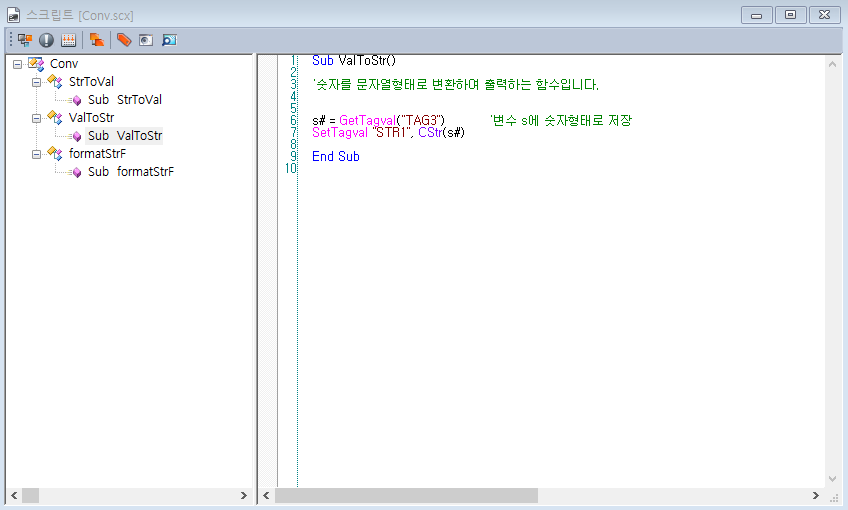Click the tree panel left scroll arrow
The height and width of the screenshot is (510, 848).
pyautogui.click(x=14, y=495)
